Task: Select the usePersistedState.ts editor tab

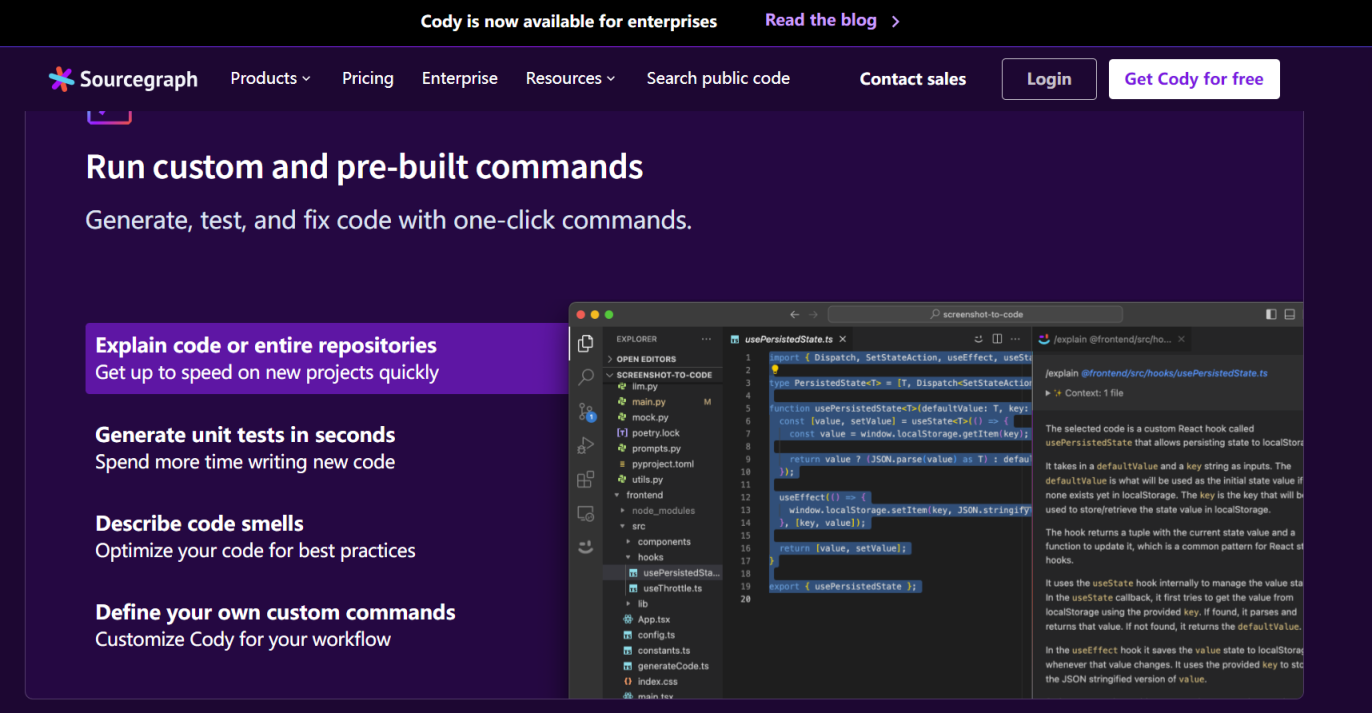Action: [789, 340]
